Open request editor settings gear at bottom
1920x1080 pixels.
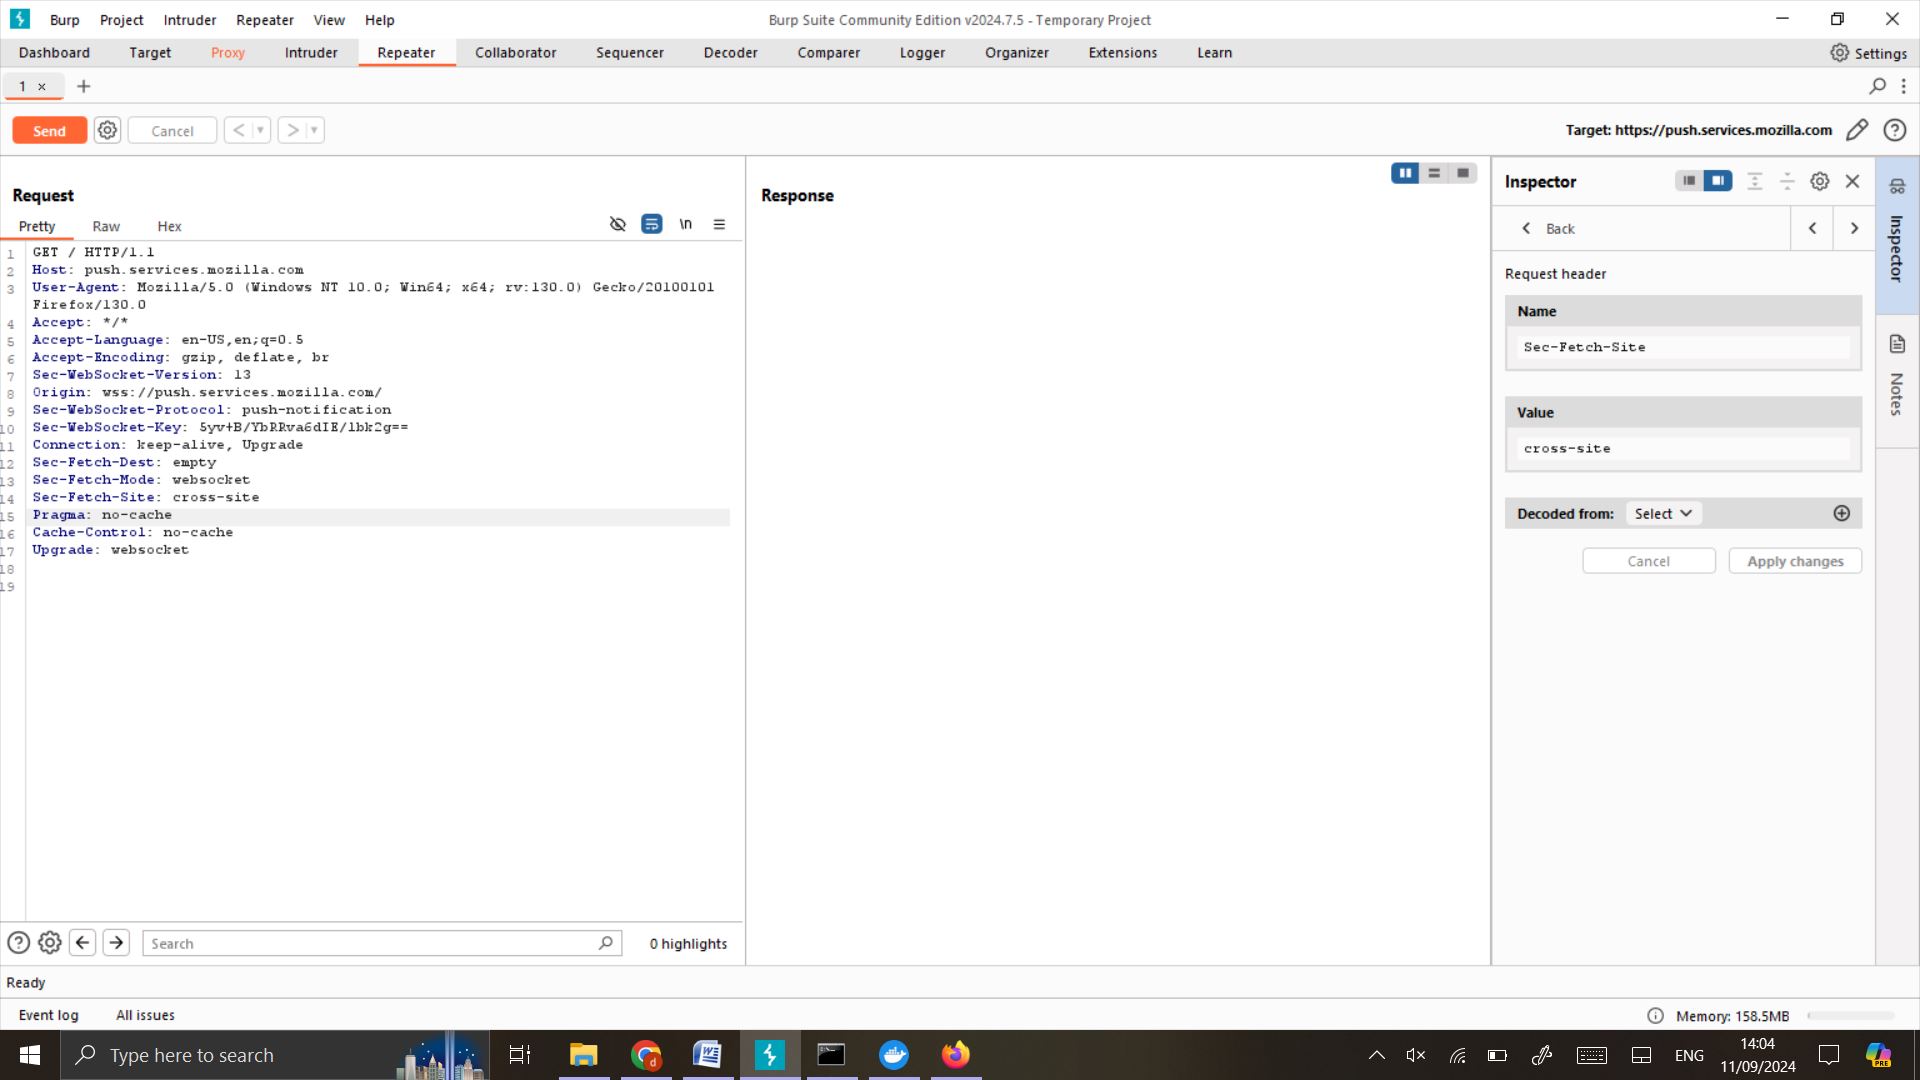pos(49,942)
